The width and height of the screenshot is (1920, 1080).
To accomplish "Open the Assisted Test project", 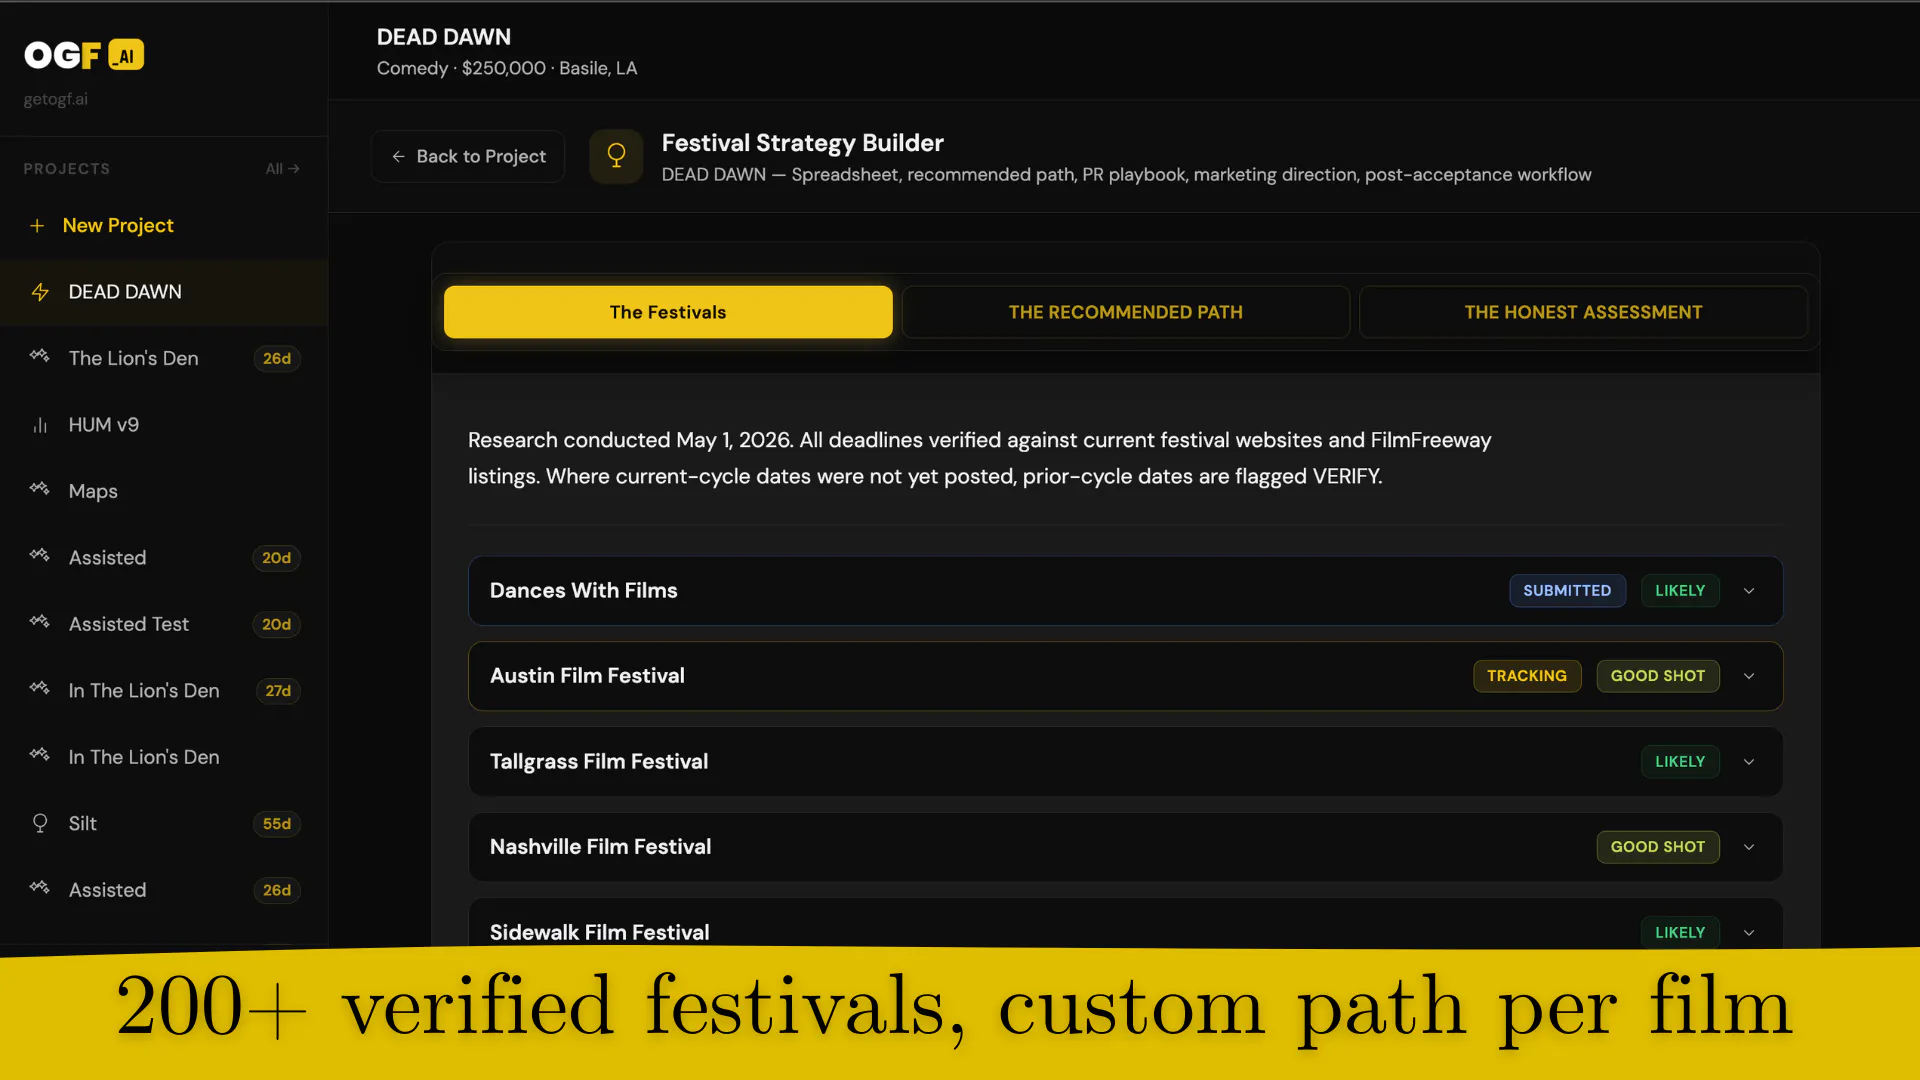I will point(164,624).
